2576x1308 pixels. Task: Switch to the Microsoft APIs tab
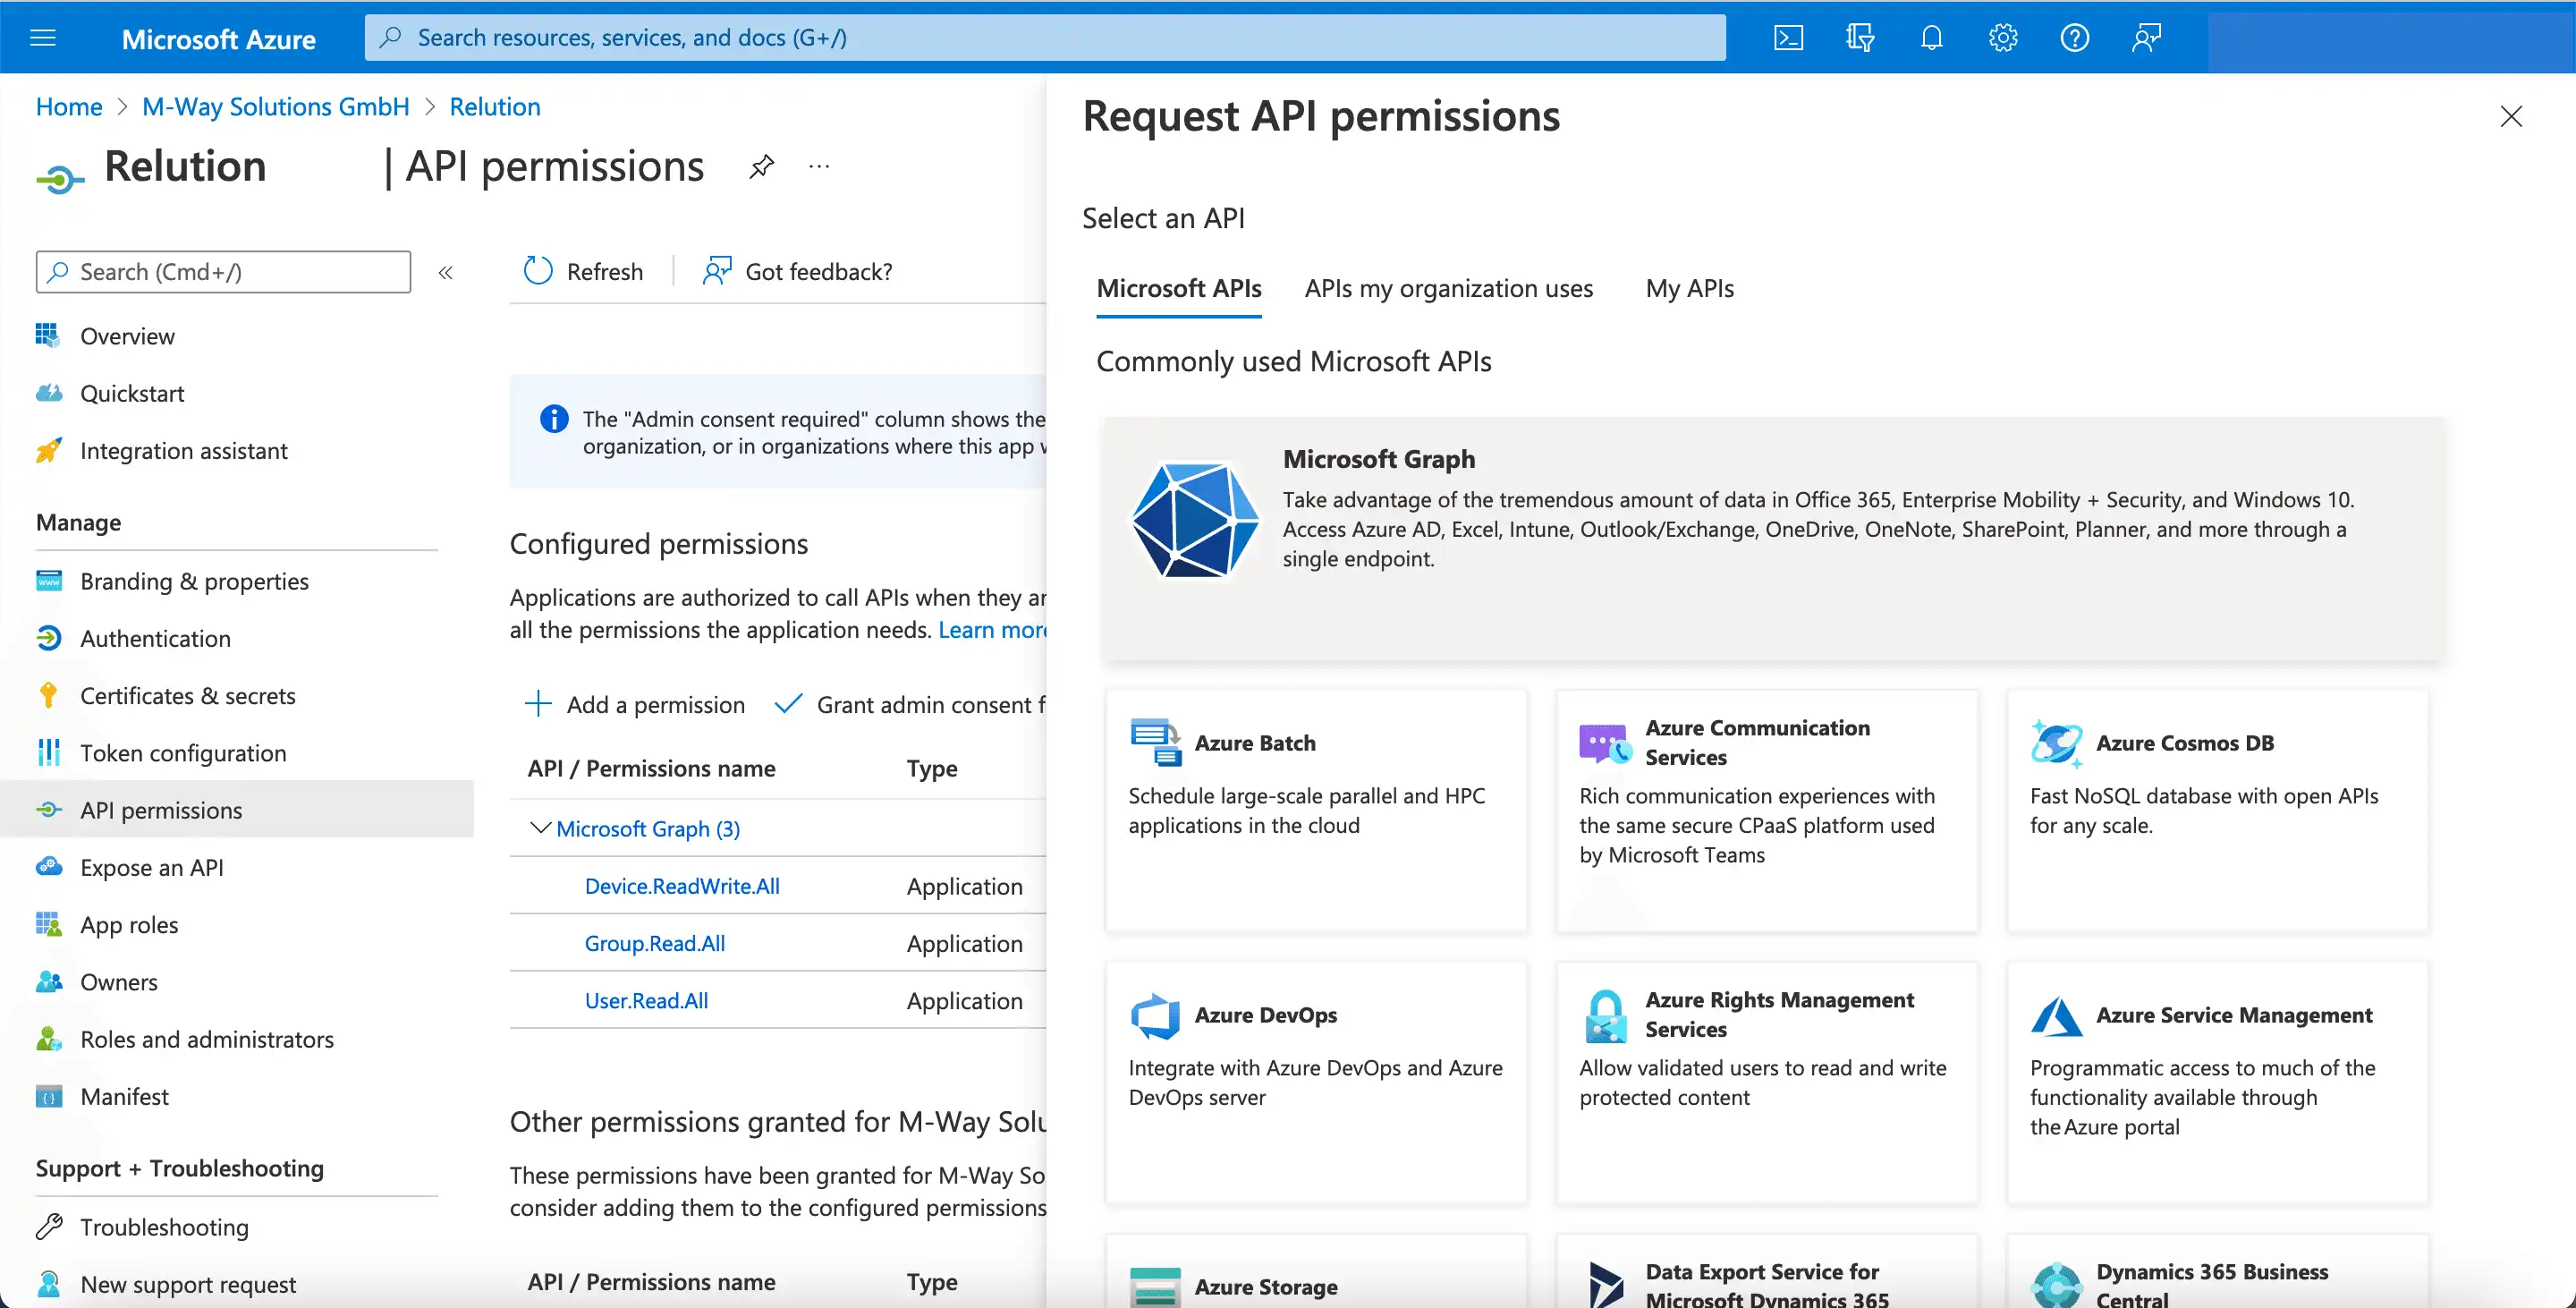click(x=1179, y=288)
